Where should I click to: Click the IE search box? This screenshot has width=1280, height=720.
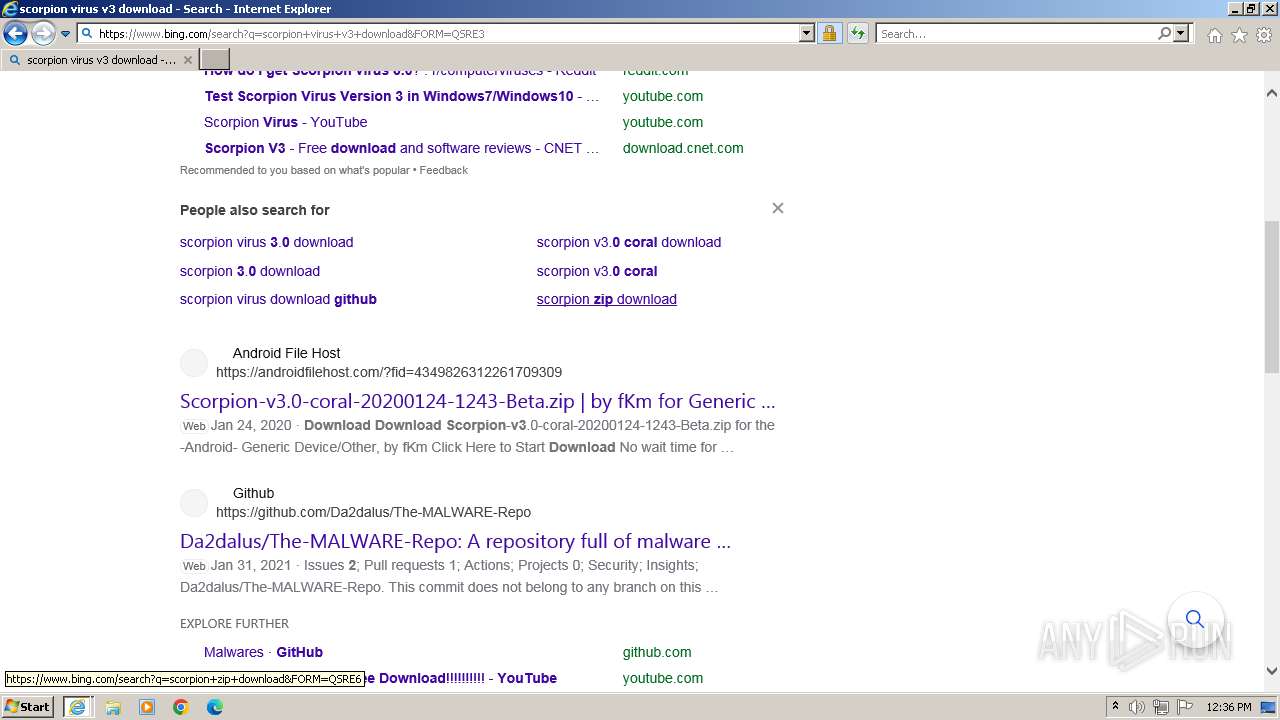tap(1016, 34)
